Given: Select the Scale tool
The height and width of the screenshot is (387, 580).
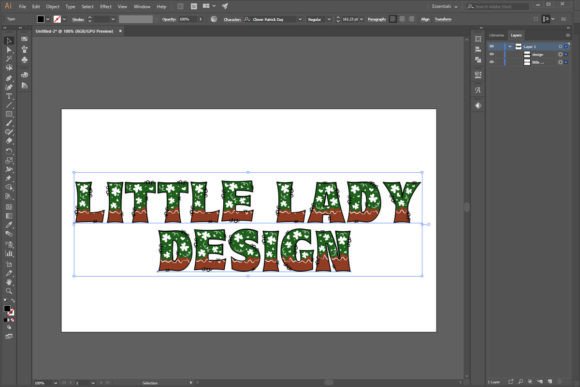Looking at the screenshot, I should (9, 161).
